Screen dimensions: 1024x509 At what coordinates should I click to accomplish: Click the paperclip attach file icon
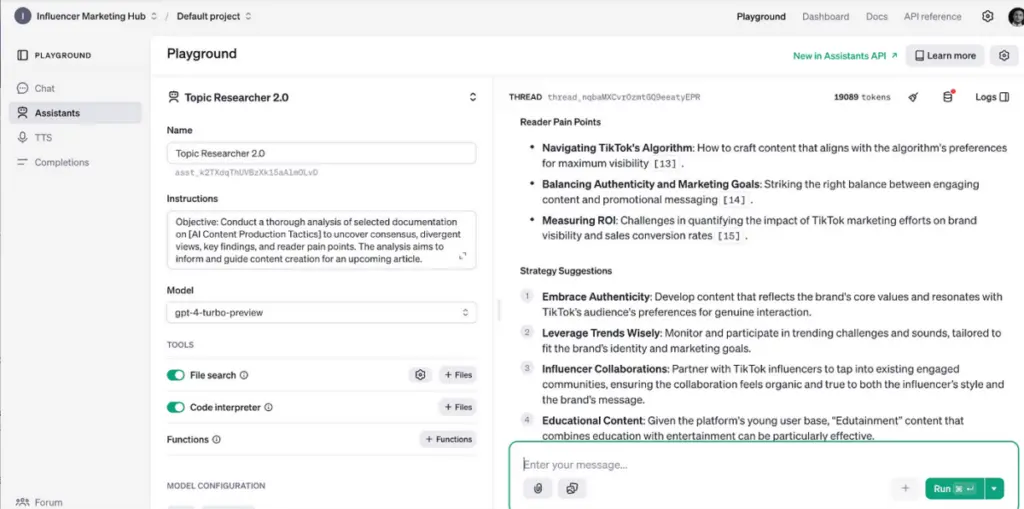[x=537, y=488]
